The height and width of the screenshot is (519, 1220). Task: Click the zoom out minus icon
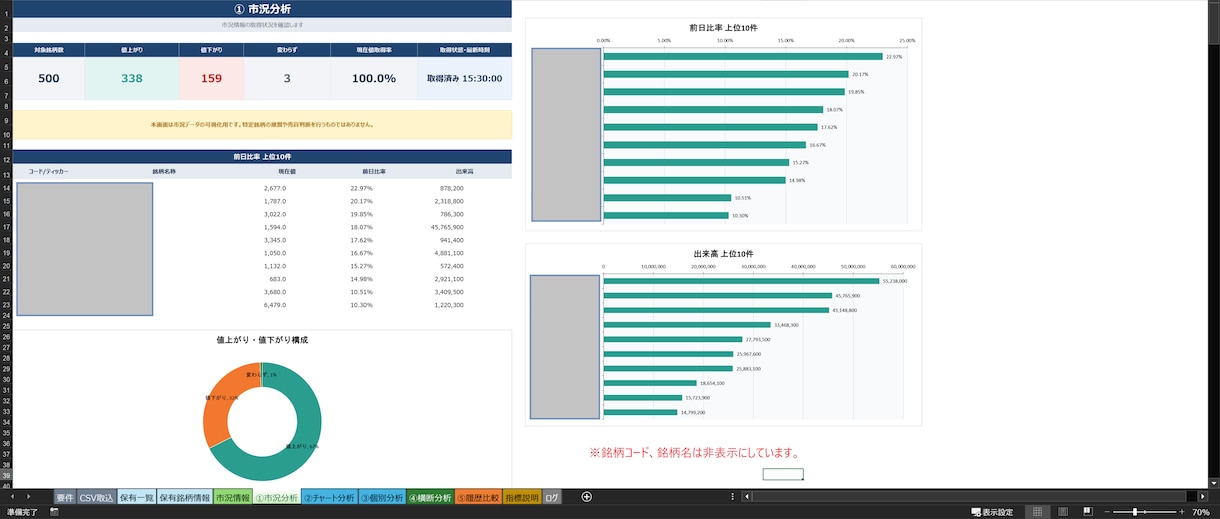click(x=1108, y=512)
